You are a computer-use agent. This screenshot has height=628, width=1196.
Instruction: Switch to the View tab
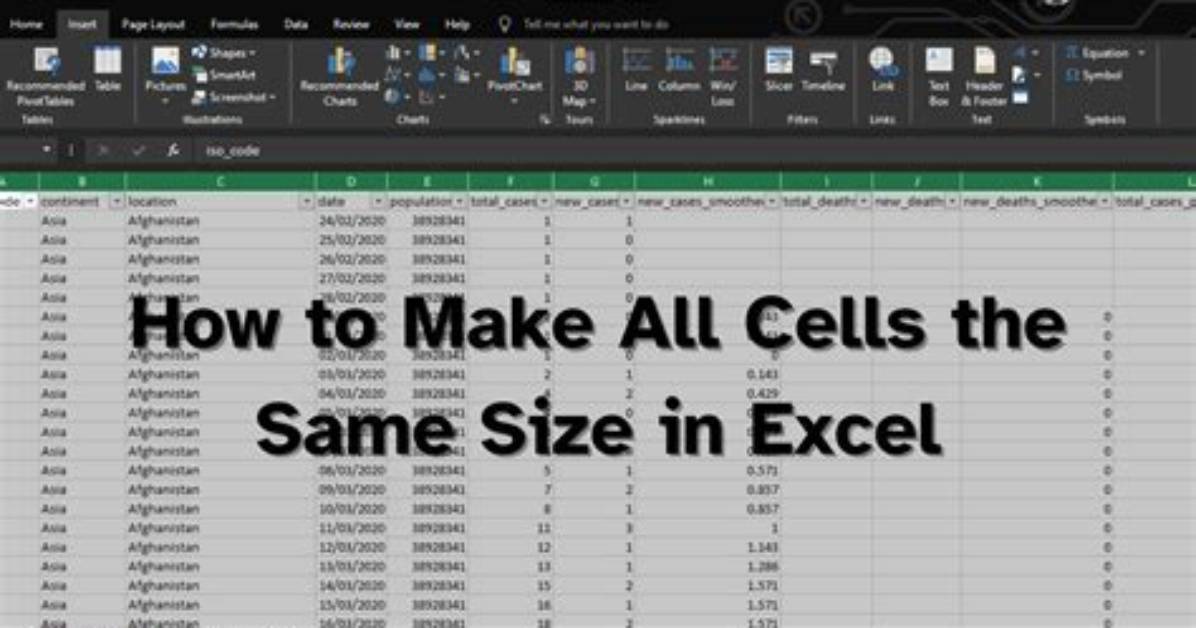point(407,24)
